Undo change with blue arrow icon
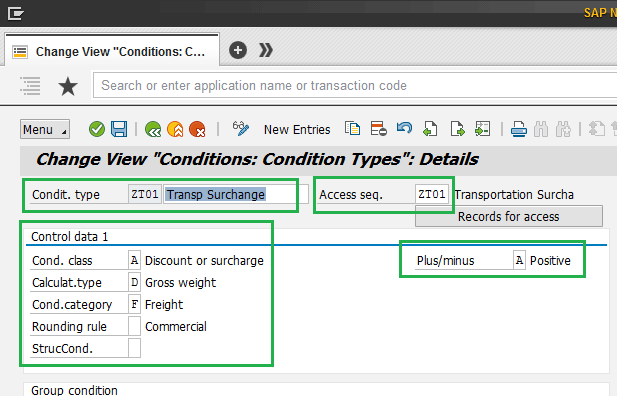Screen dimensions: 617x396 [404, 128]
